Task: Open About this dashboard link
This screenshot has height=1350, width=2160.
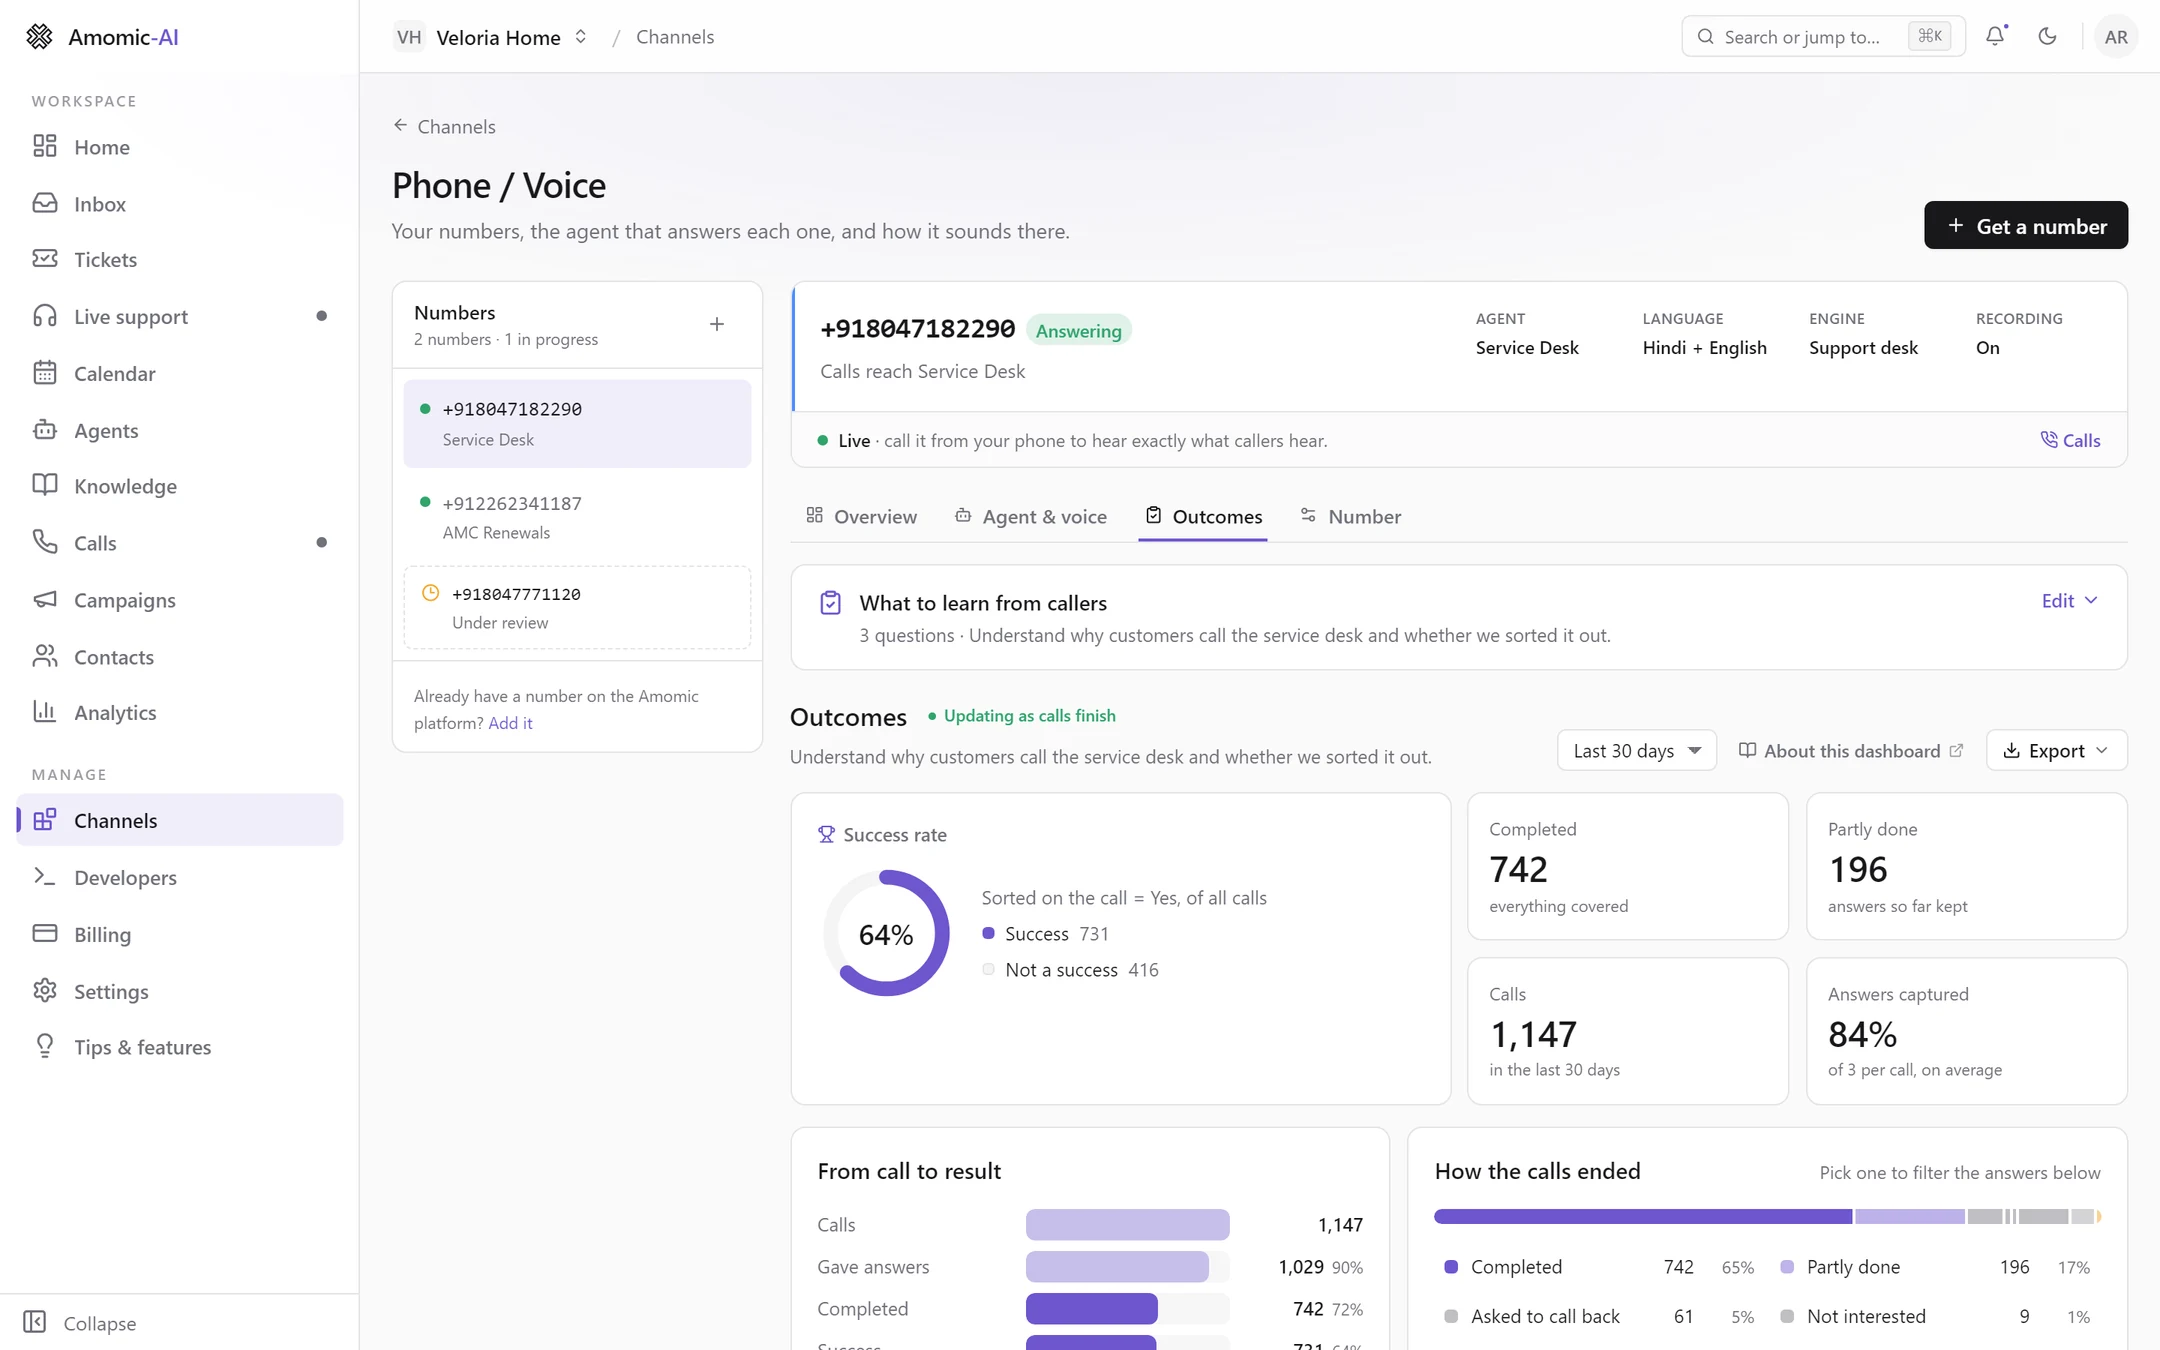Action: (1851, 751)
